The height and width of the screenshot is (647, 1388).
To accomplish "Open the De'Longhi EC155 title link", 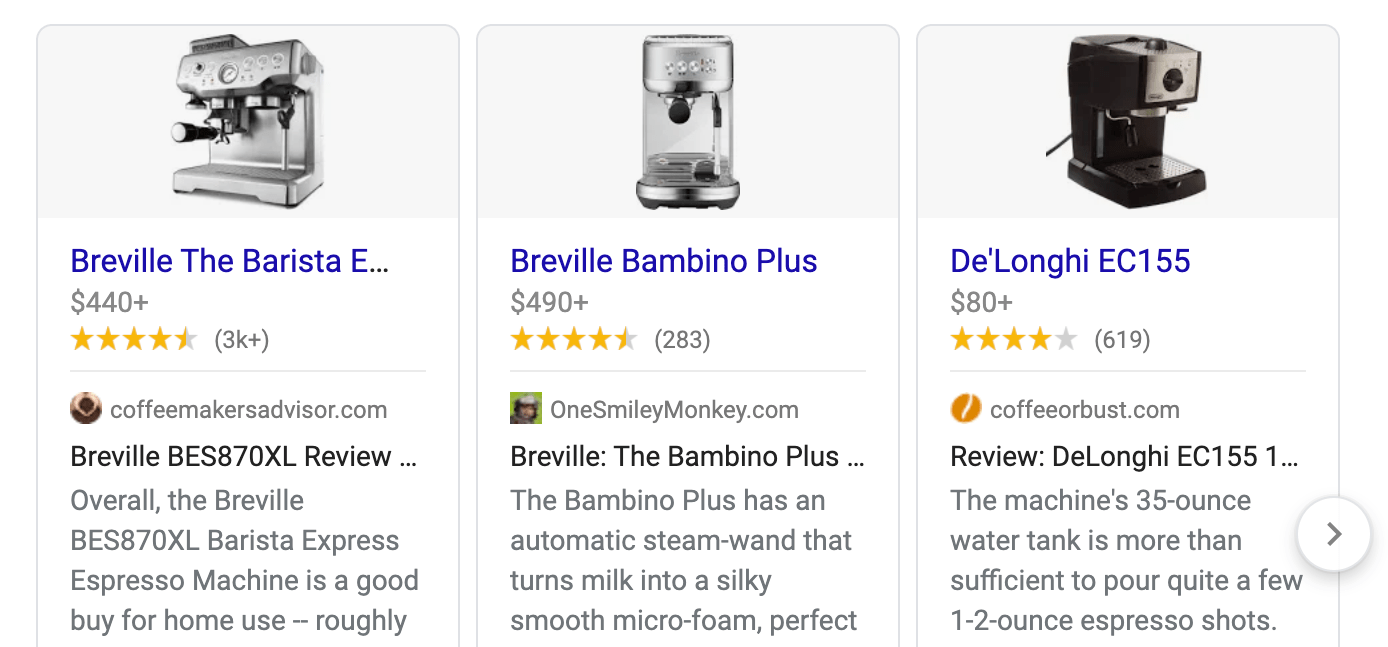I will tap(1070, 261).
